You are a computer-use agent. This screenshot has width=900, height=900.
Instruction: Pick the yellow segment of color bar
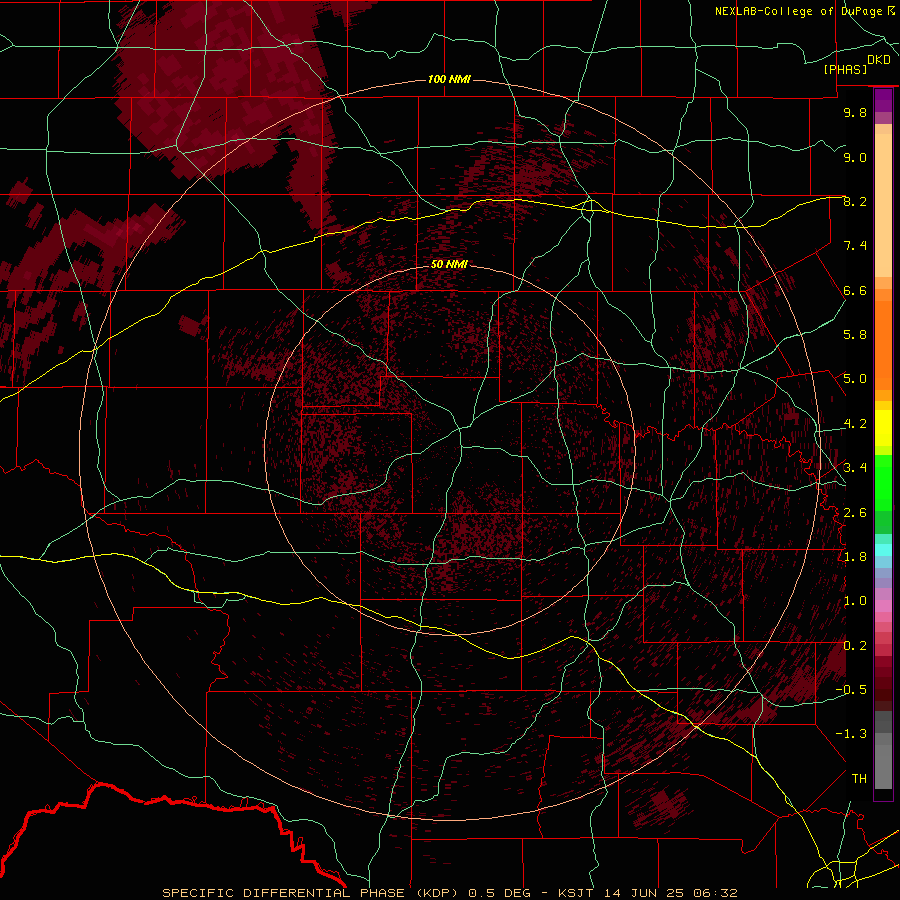883,428
